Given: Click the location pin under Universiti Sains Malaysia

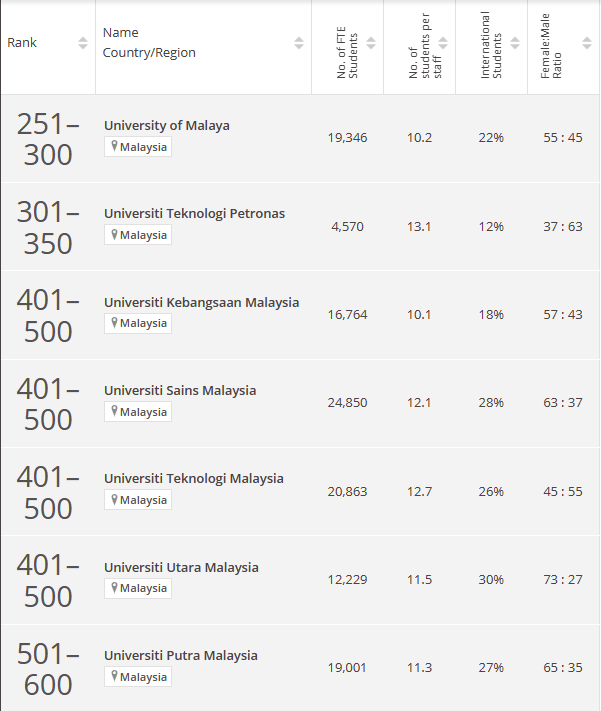Looking at the screenshot, I should [x=115, y=411].
